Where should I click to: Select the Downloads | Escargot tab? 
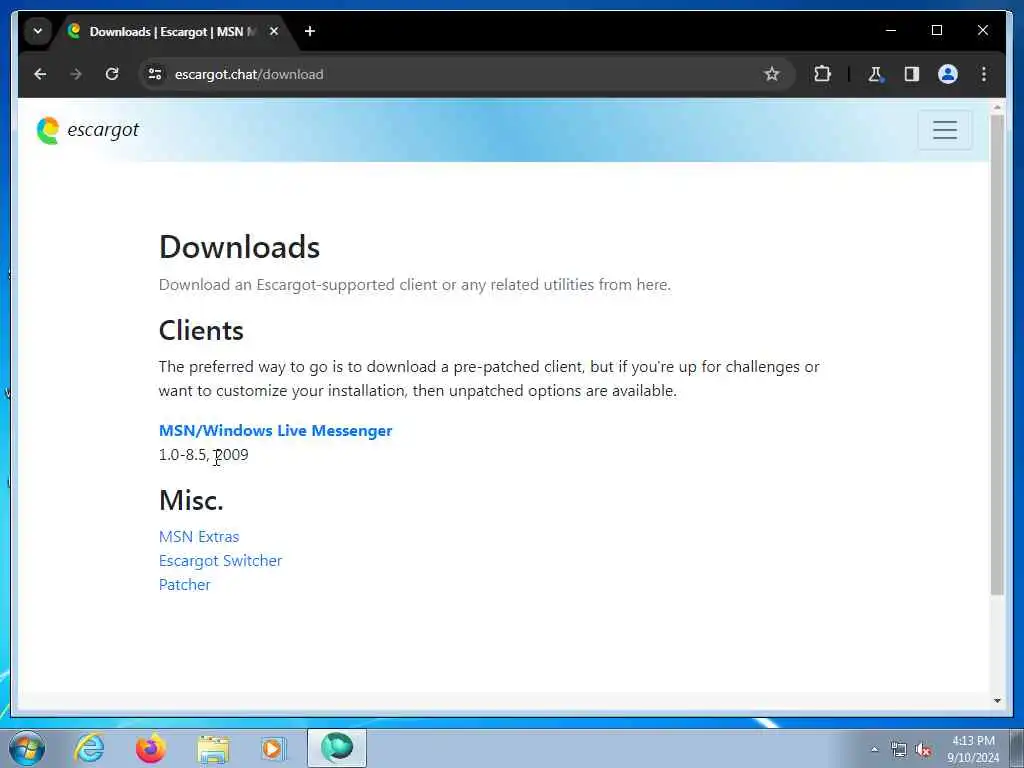[x=172, y=31]
